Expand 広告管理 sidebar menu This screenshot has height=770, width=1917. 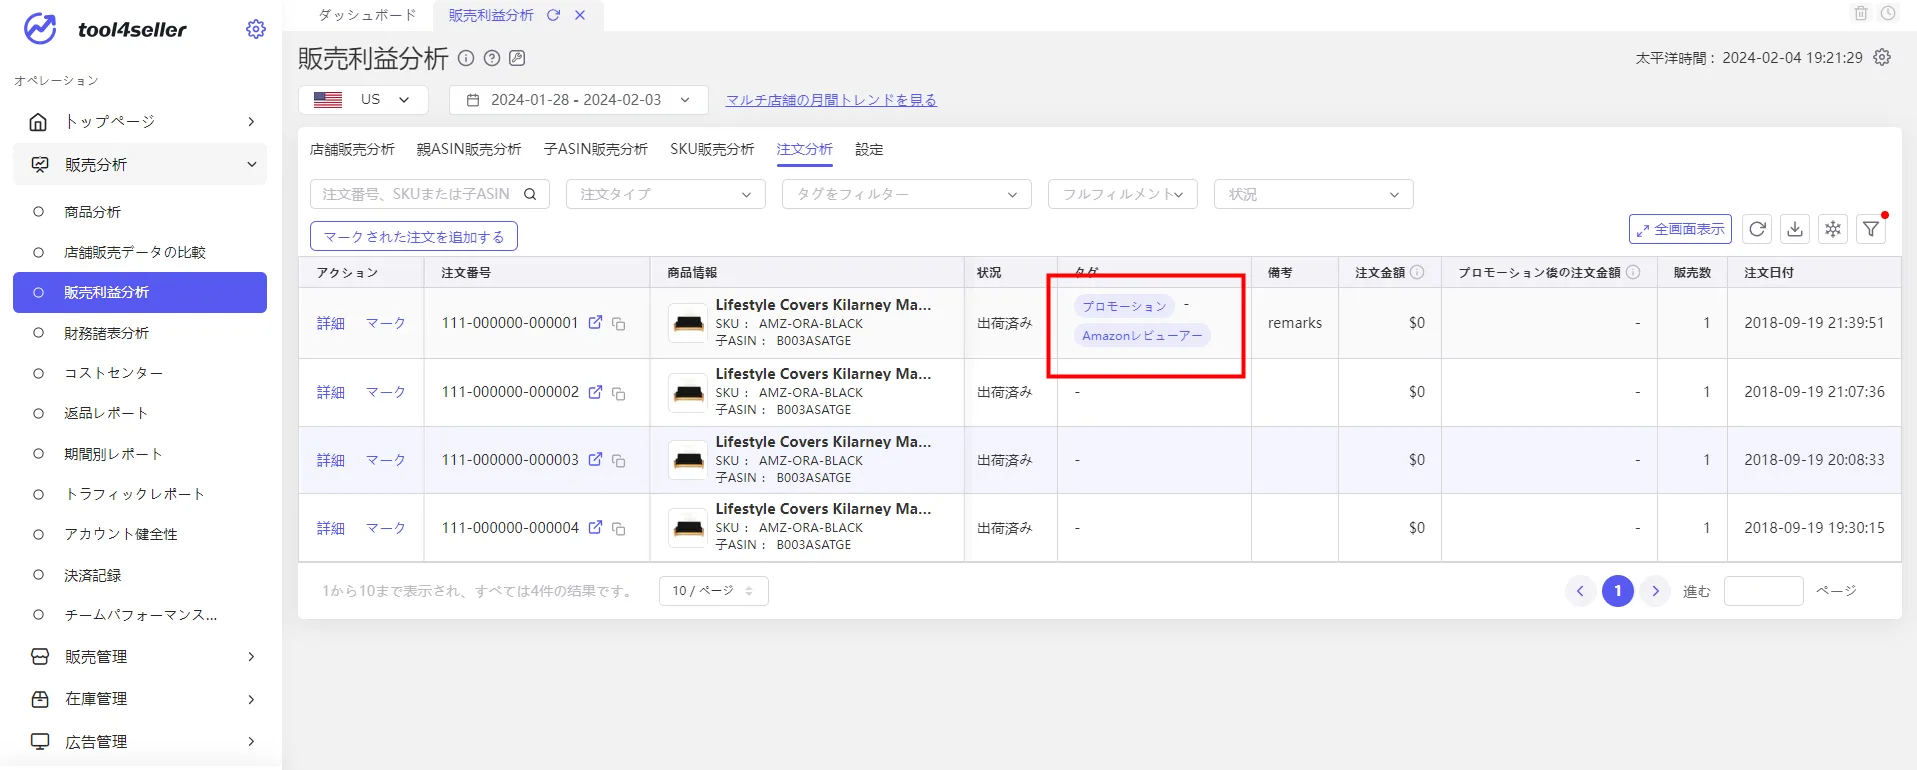pyautogui.click(x=140, y=742)
